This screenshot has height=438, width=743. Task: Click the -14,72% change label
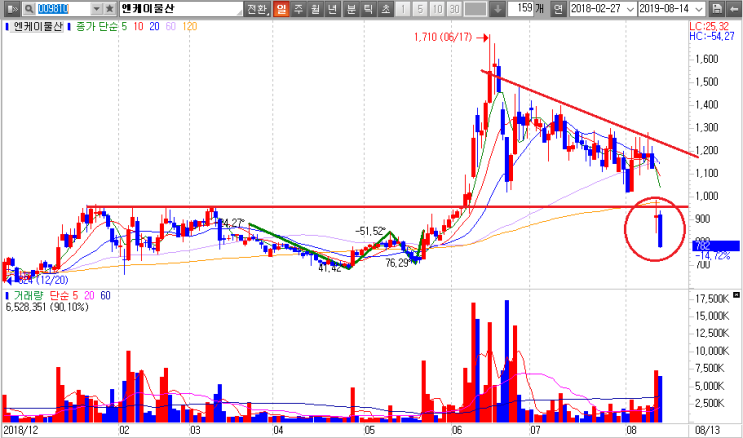pos(712,256)
